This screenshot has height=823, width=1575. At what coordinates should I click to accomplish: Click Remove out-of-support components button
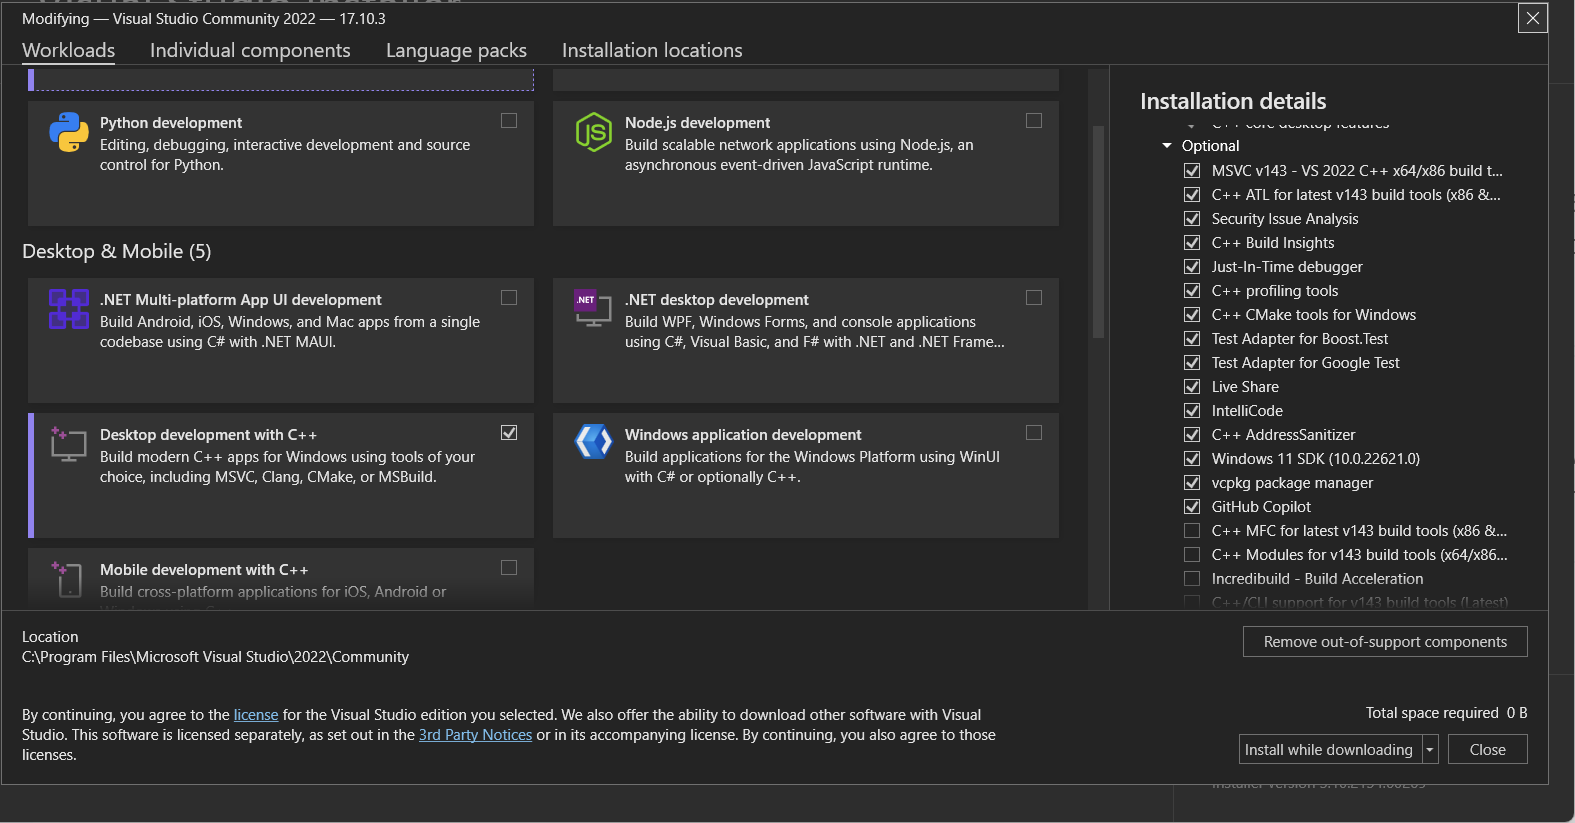(x=1384, y=642)
